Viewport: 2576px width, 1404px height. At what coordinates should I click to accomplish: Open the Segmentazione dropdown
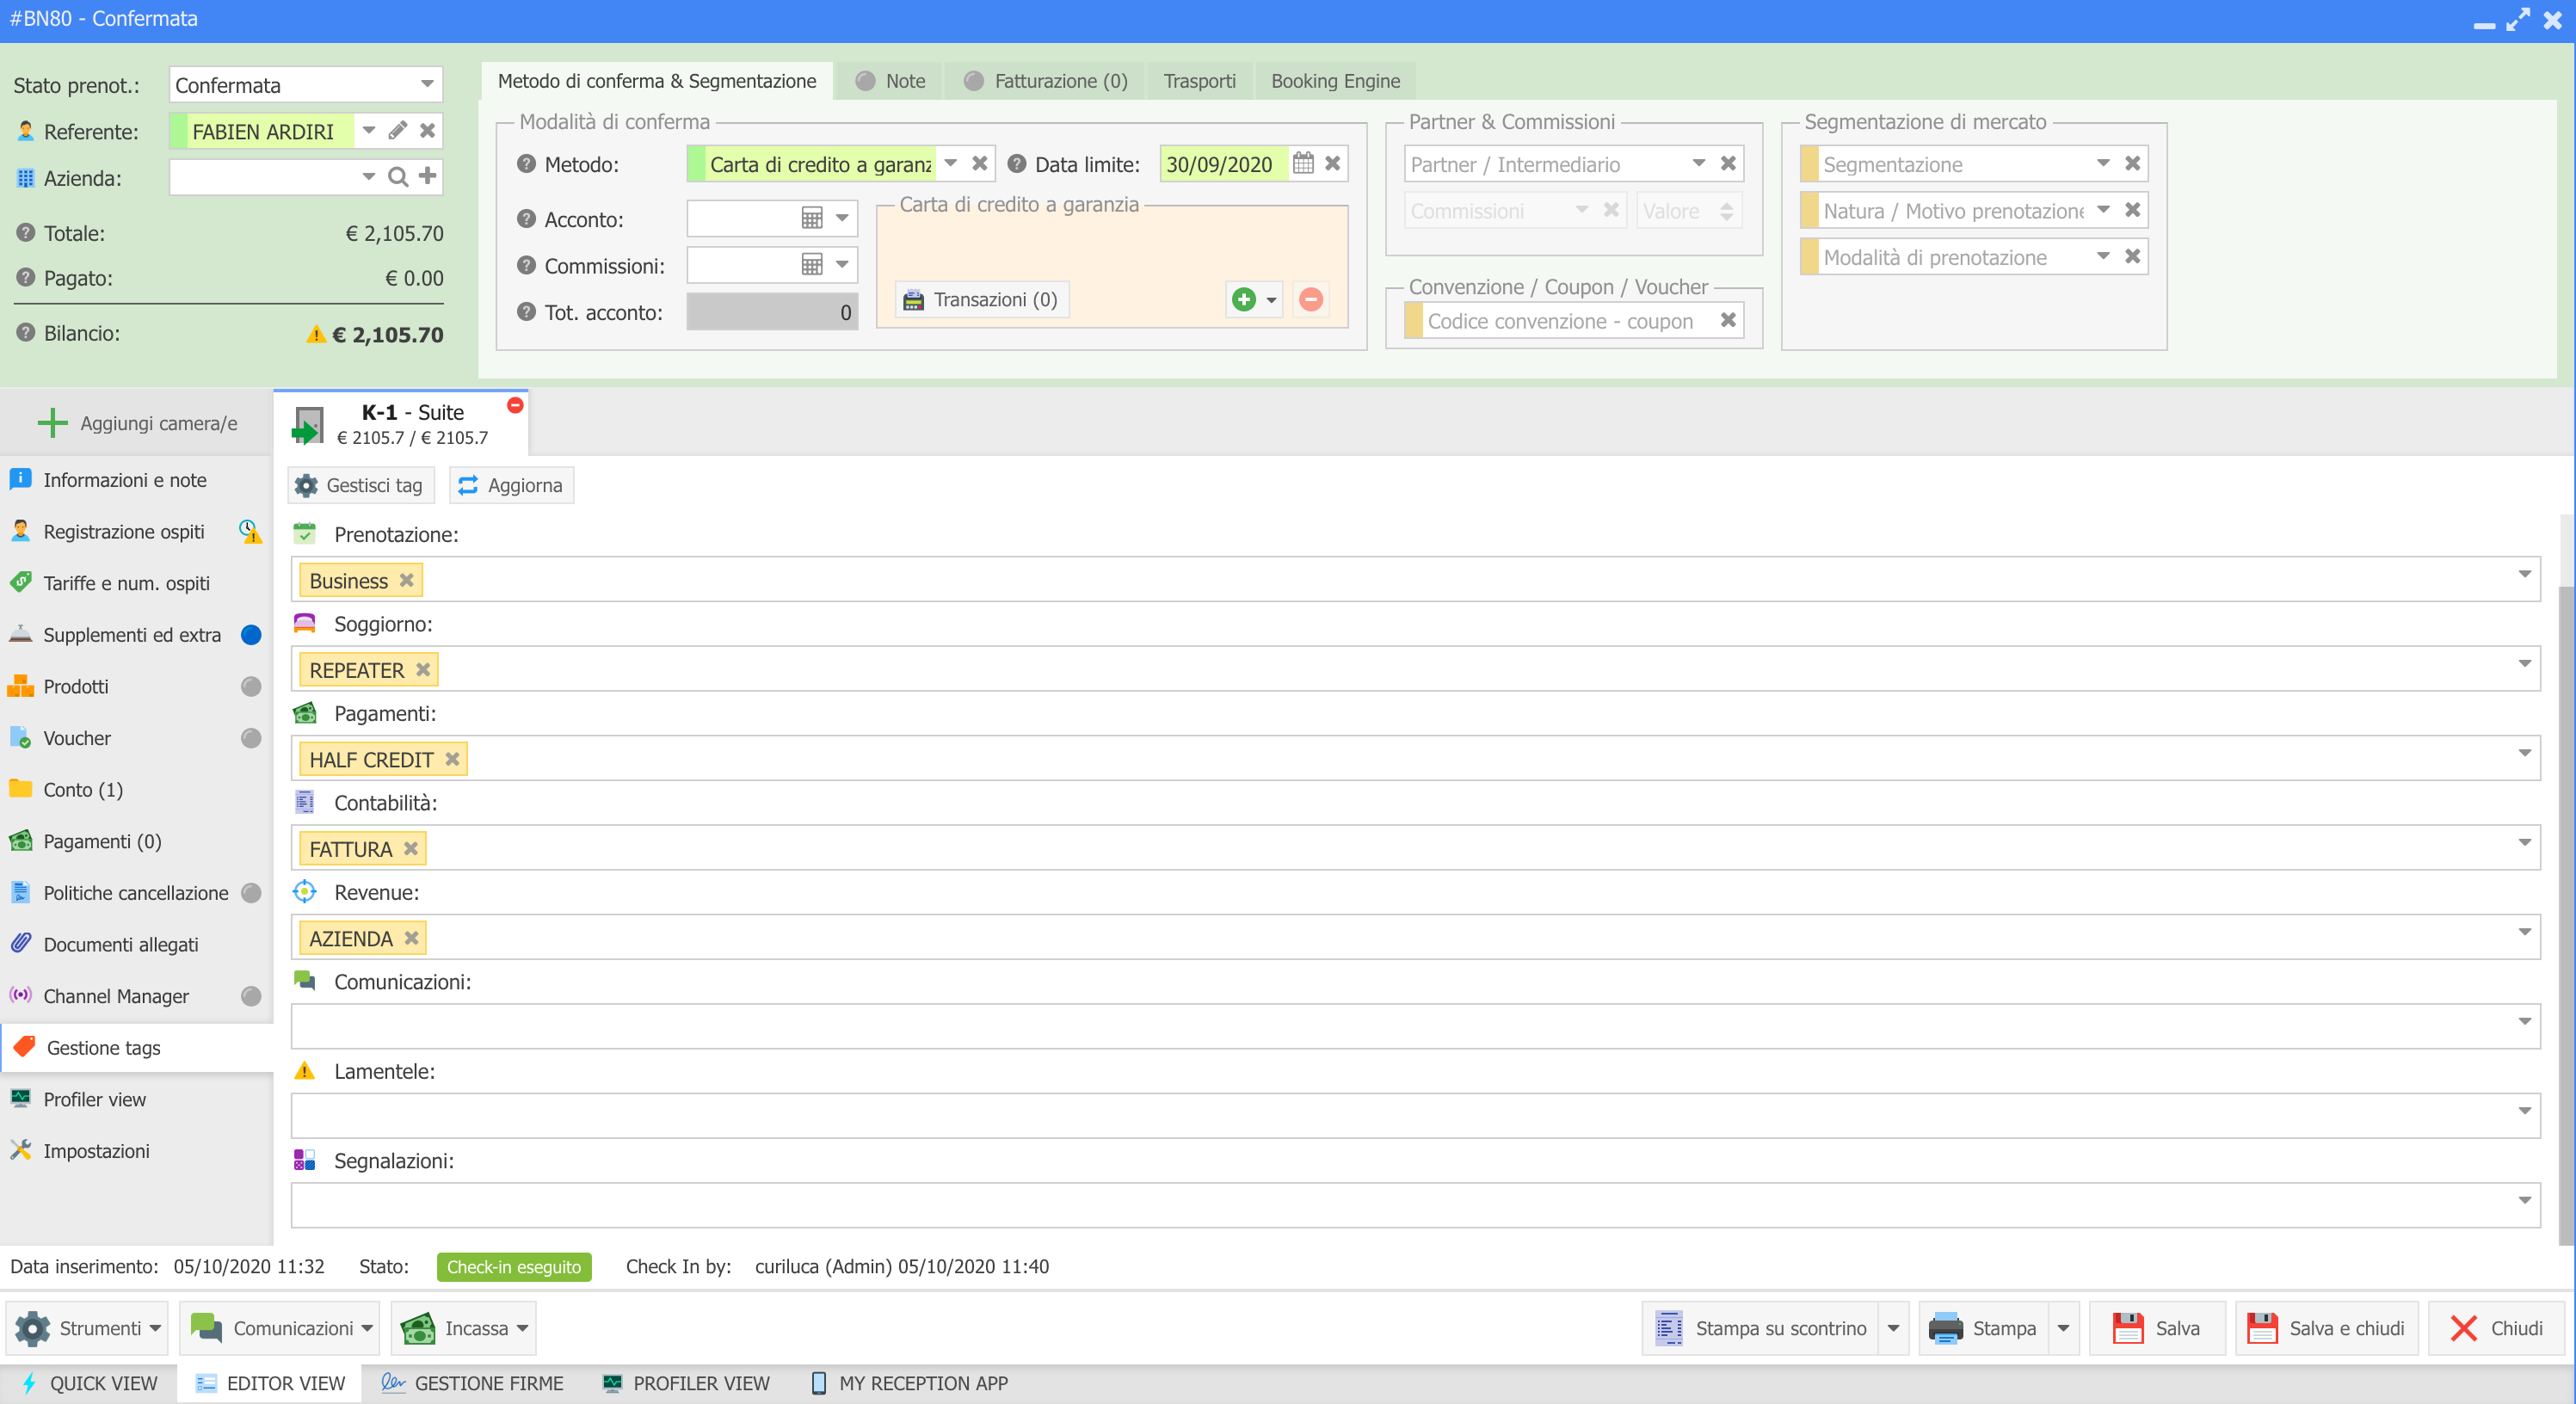tap(2102, 163)
